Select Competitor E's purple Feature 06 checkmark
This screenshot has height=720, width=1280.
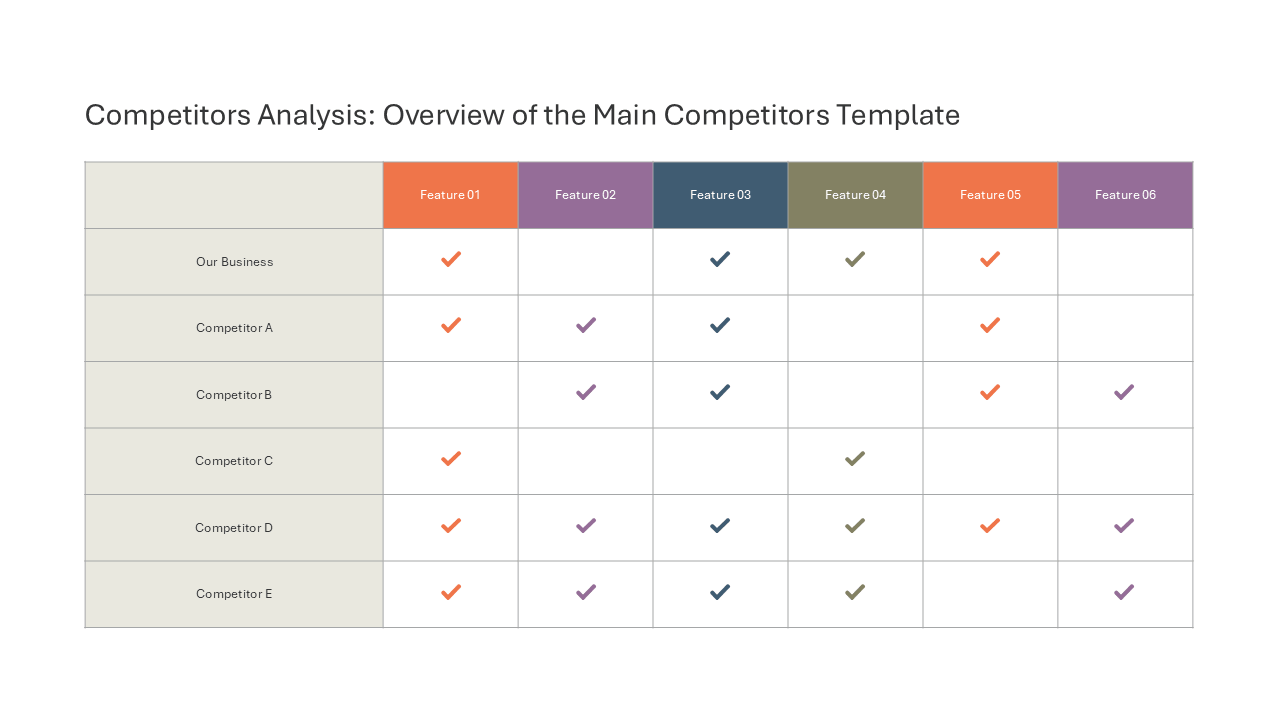(x=1124, y=592)
